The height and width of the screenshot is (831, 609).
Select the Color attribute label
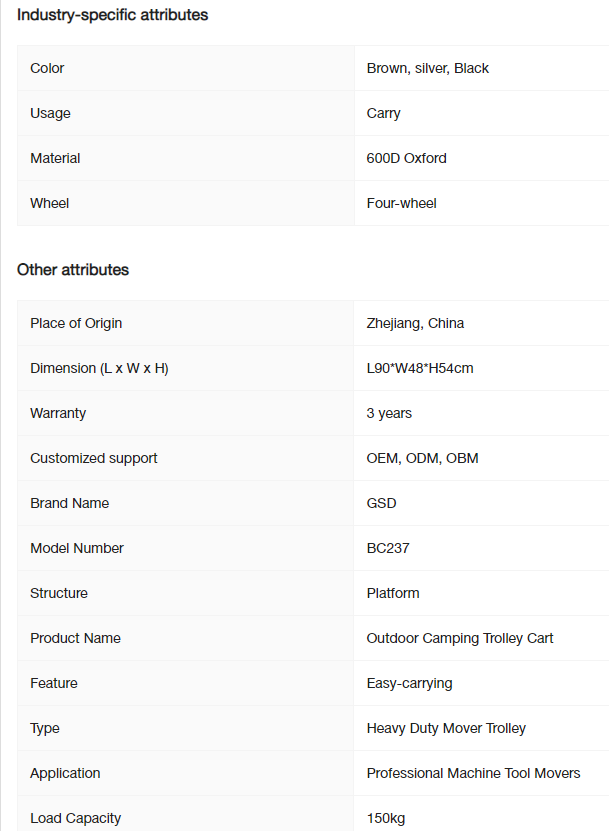[47, 68]
